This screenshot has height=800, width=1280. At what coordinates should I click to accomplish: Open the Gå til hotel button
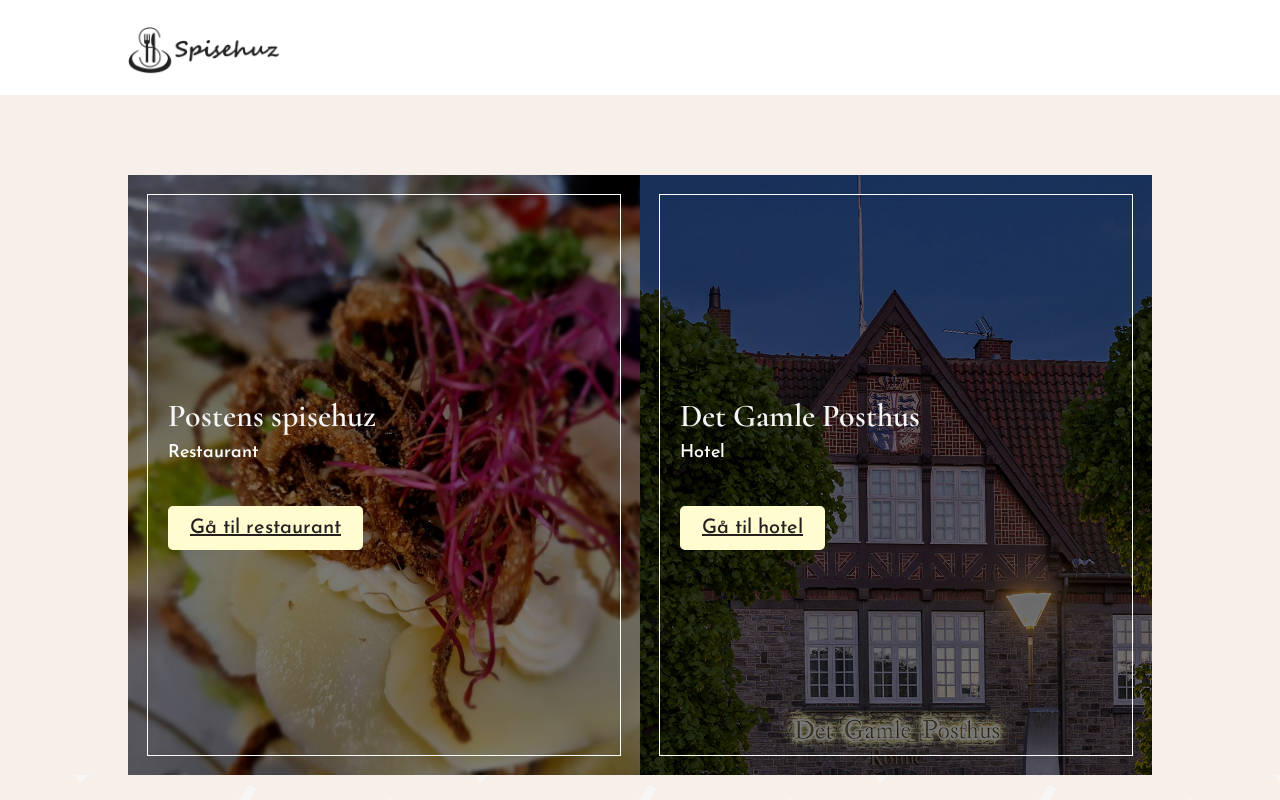tap(752, 528)
